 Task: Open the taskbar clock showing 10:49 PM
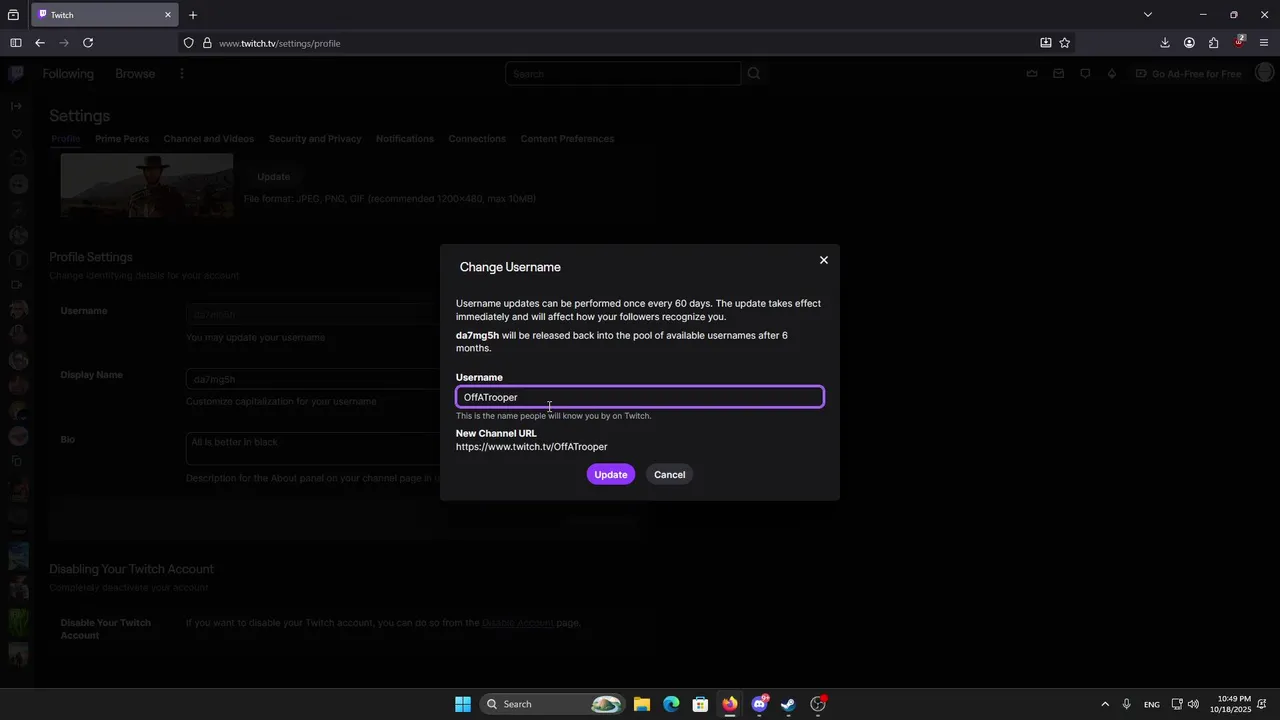pos(1230,704)
